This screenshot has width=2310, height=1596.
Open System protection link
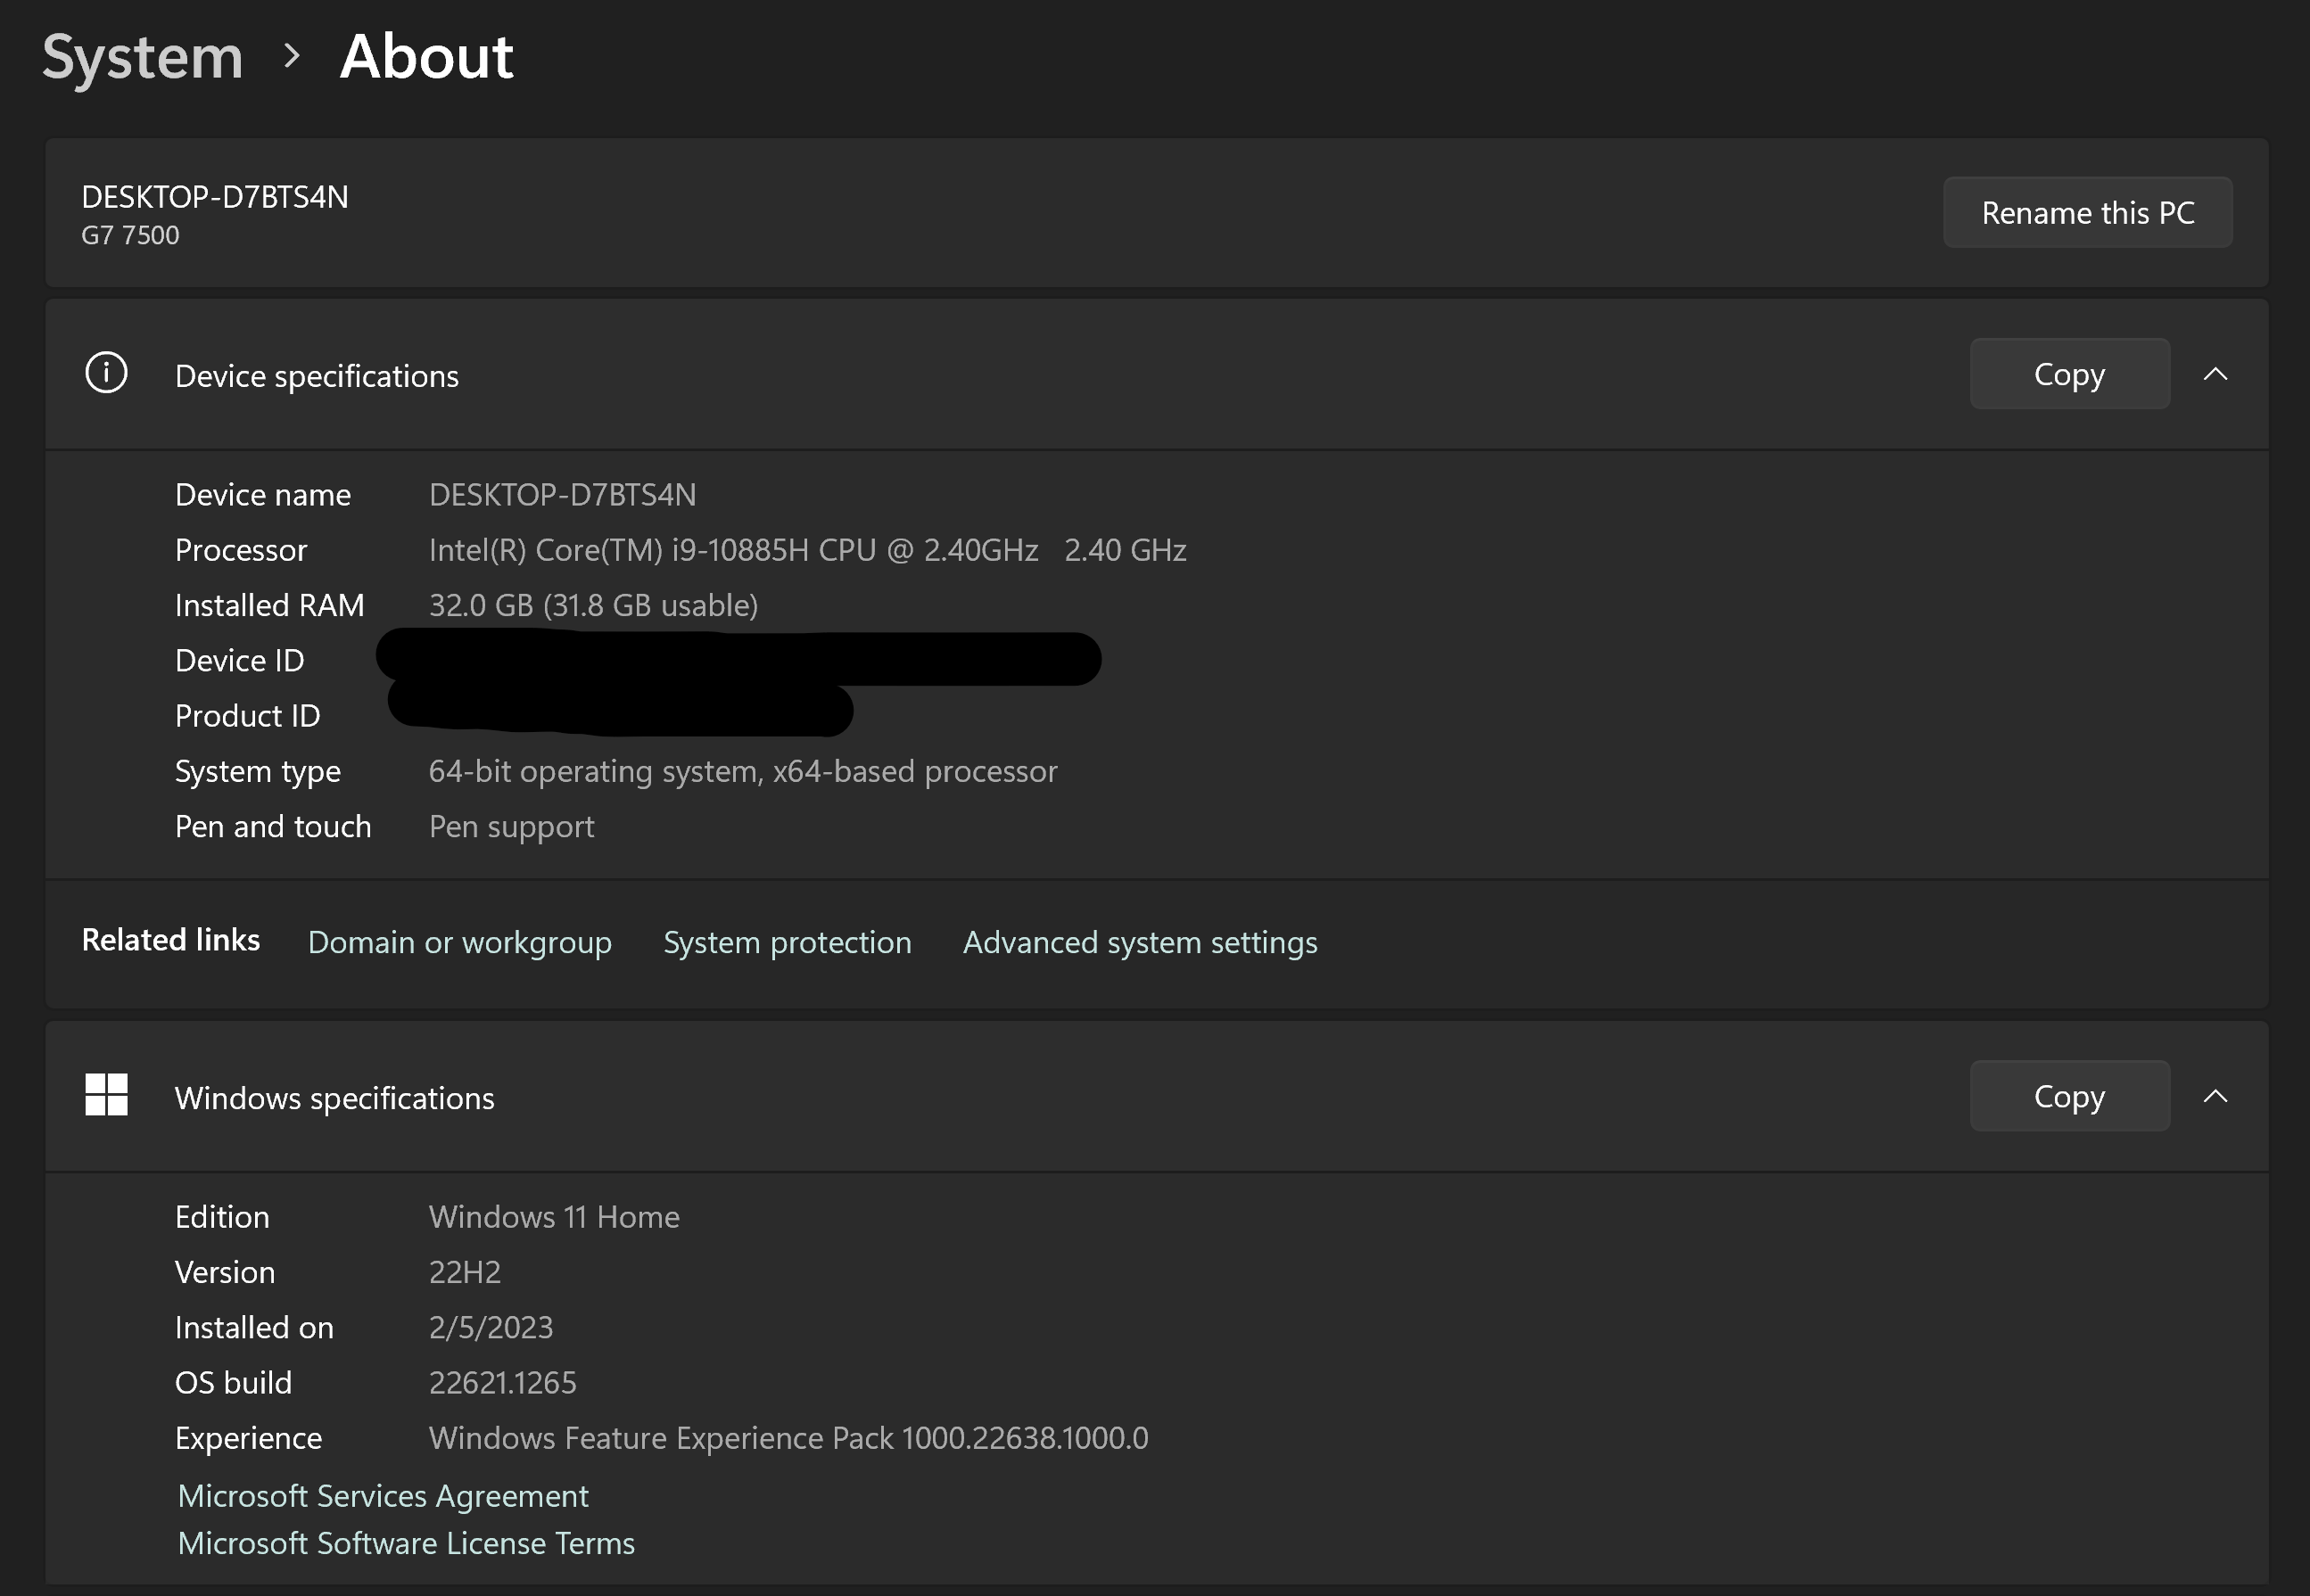coord(788,942)
